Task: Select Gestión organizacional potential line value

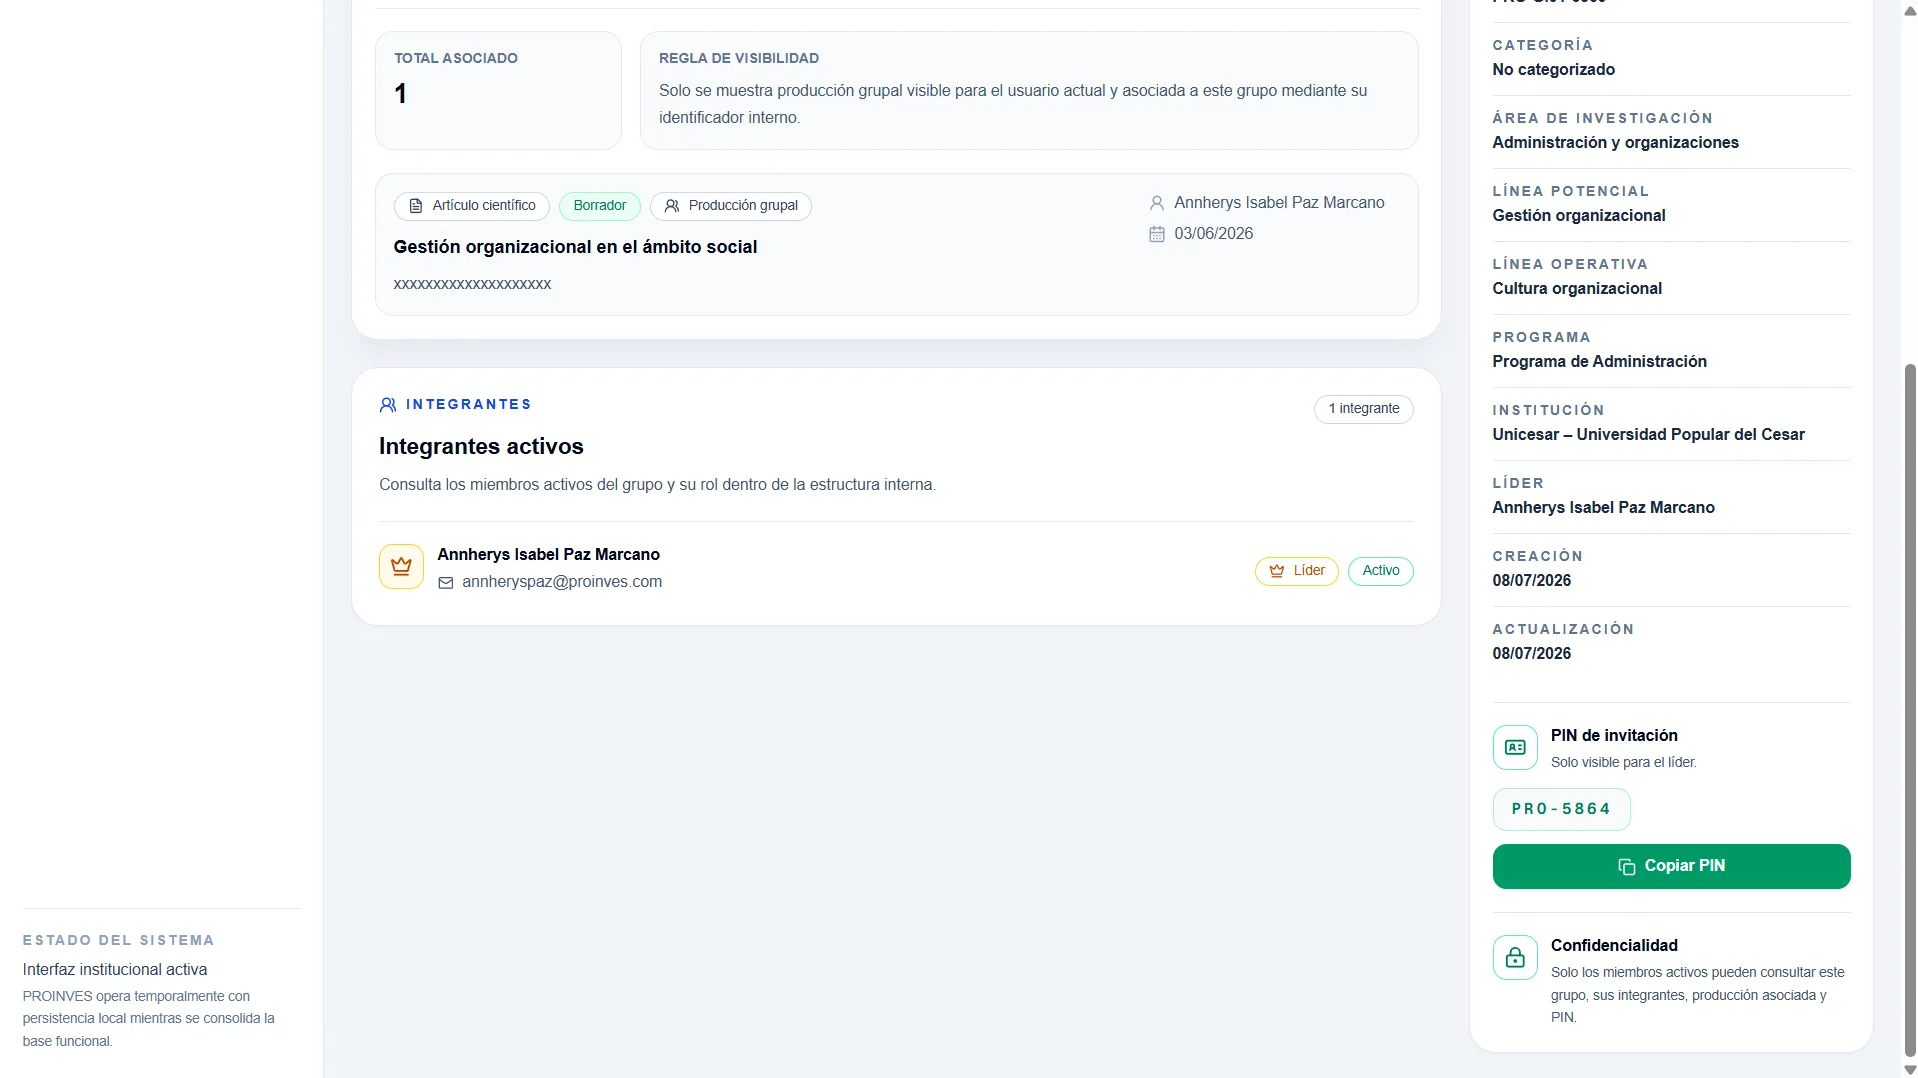Action: pos(1578,216)
